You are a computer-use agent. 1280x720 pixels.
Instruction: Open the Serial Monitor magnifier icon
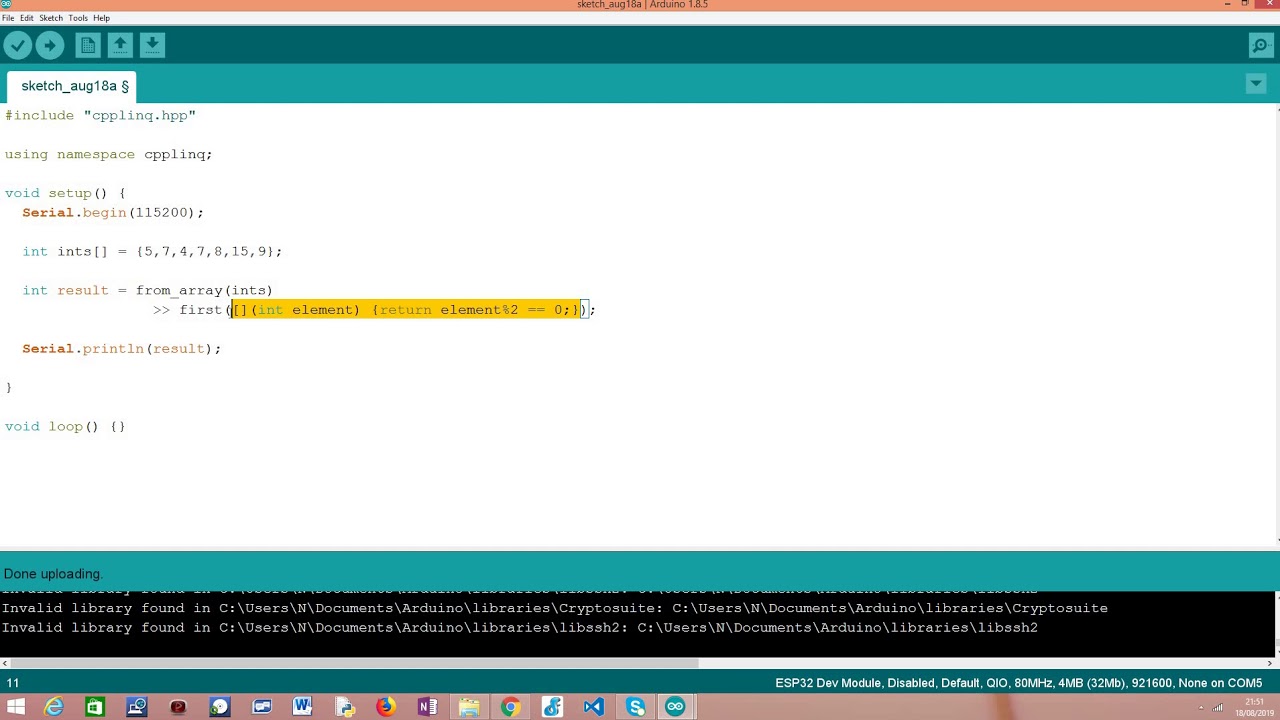click(1261, 45)
